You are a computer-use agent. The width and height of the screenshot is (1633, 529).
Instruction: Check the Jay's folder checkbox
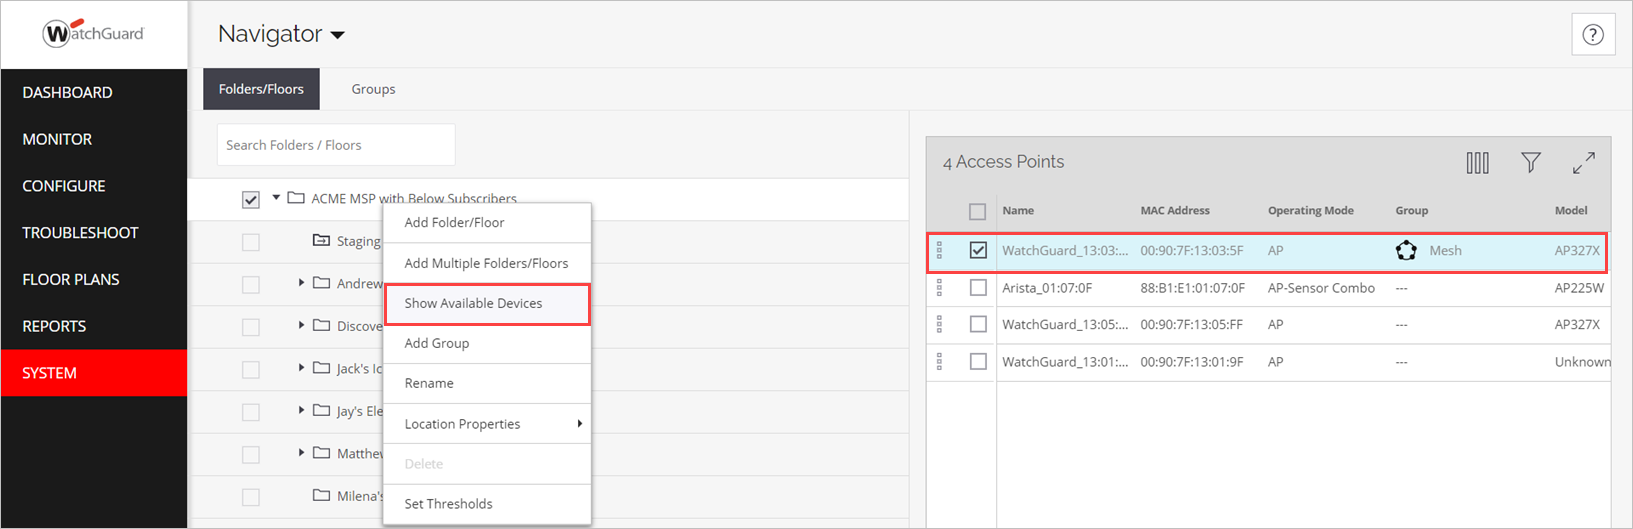tap(251, 412)
